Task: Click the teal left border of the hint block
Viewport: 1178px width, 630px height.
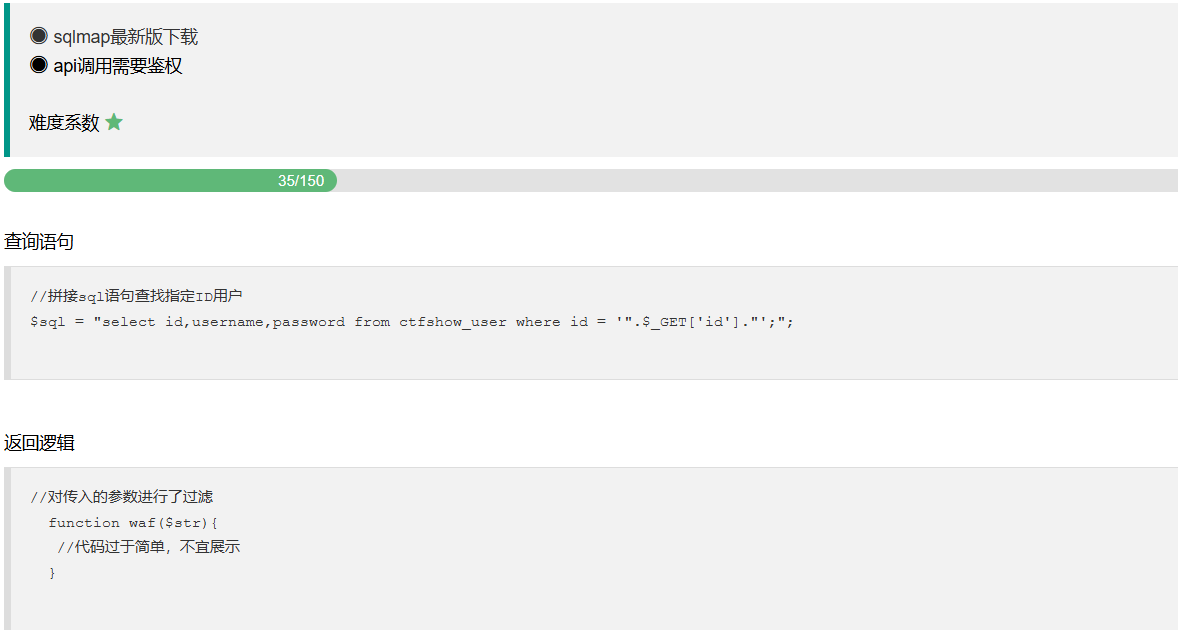Action: click(x=6, y=80)
